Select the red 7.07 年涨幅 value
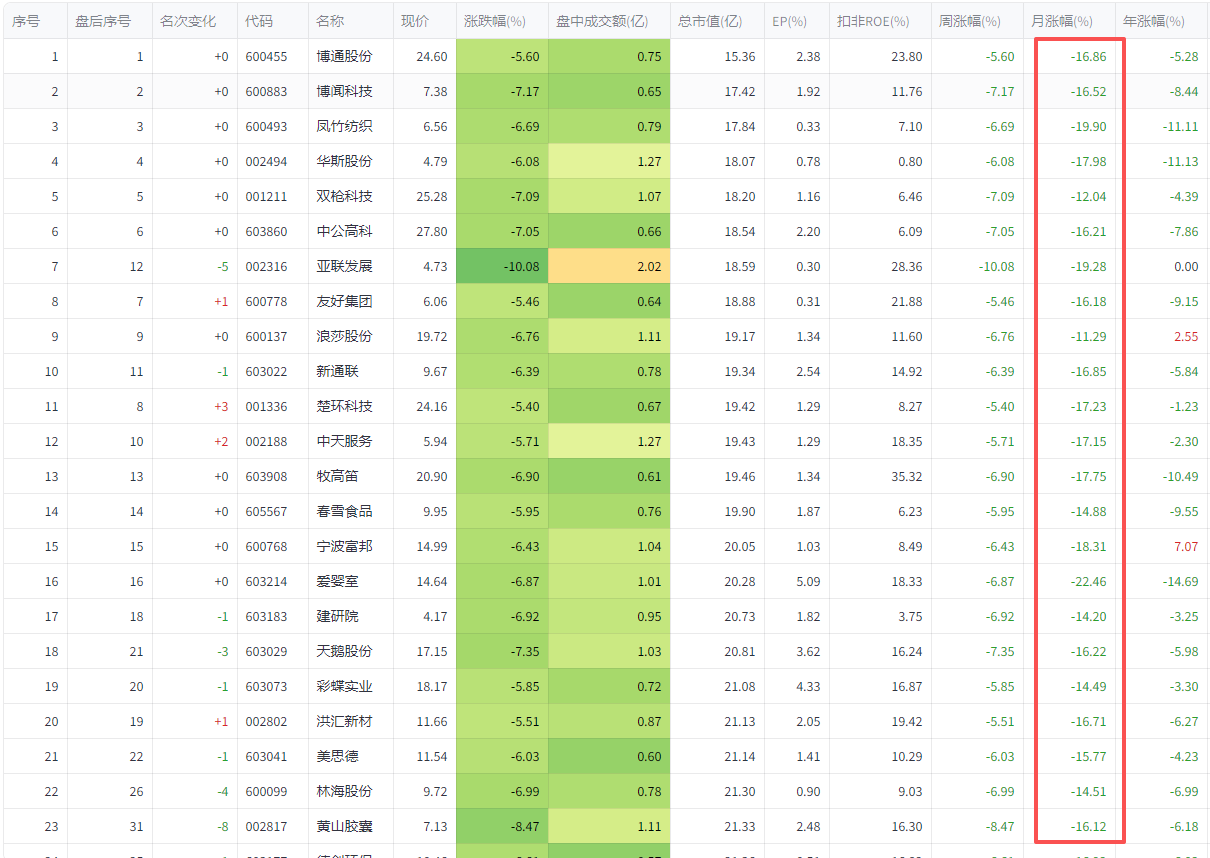Screen dimensions: 1210x858 (x=1185, y=547)
